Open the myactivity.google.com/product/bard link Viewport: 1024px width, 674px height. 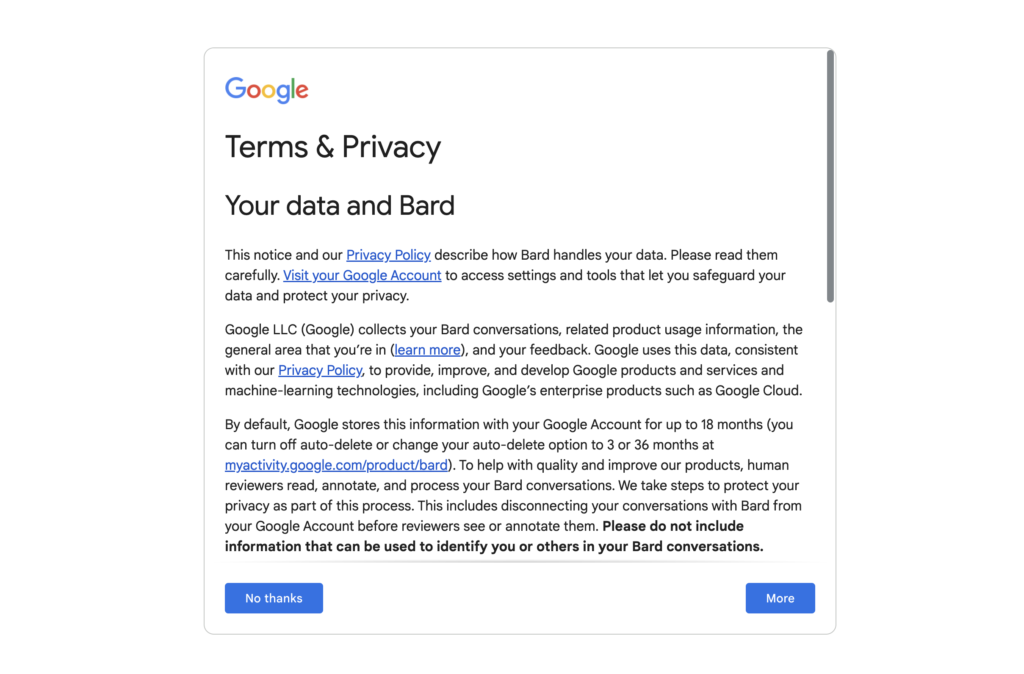coord(336,465)
